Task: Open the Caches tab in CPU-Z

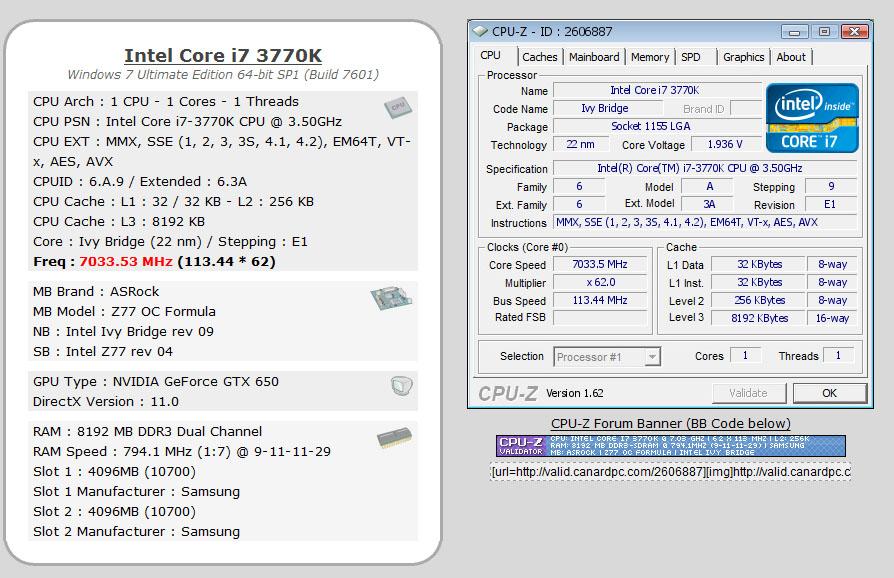Action: [x=539, y=57]
